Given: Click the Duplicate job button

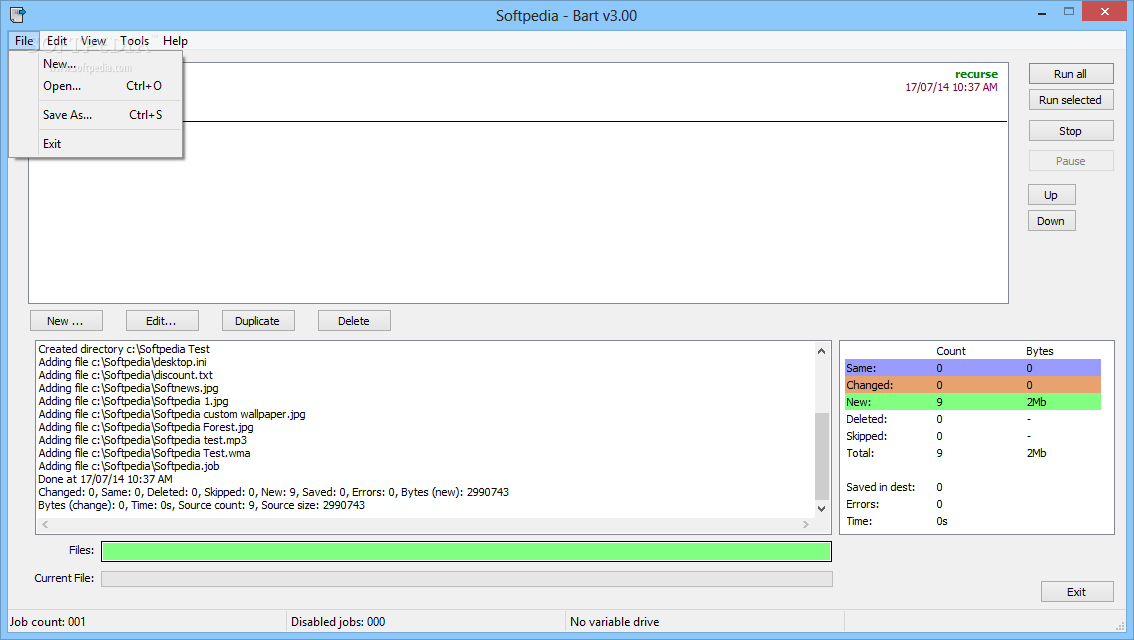Looking at the screenshot, I should 258,320.
